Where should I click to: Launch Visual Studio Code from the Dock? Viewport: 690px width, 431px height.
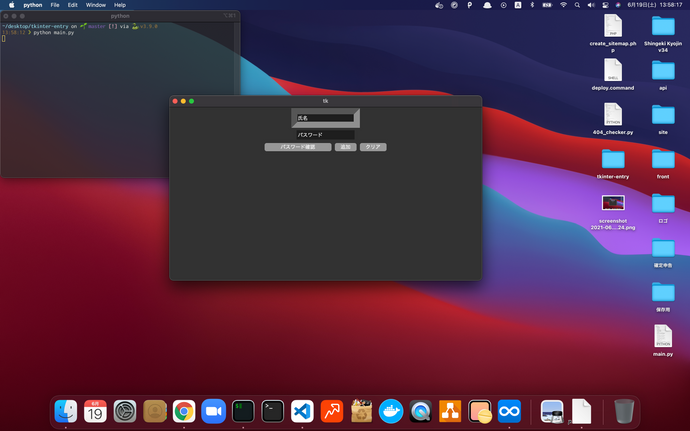coord(302,411)
